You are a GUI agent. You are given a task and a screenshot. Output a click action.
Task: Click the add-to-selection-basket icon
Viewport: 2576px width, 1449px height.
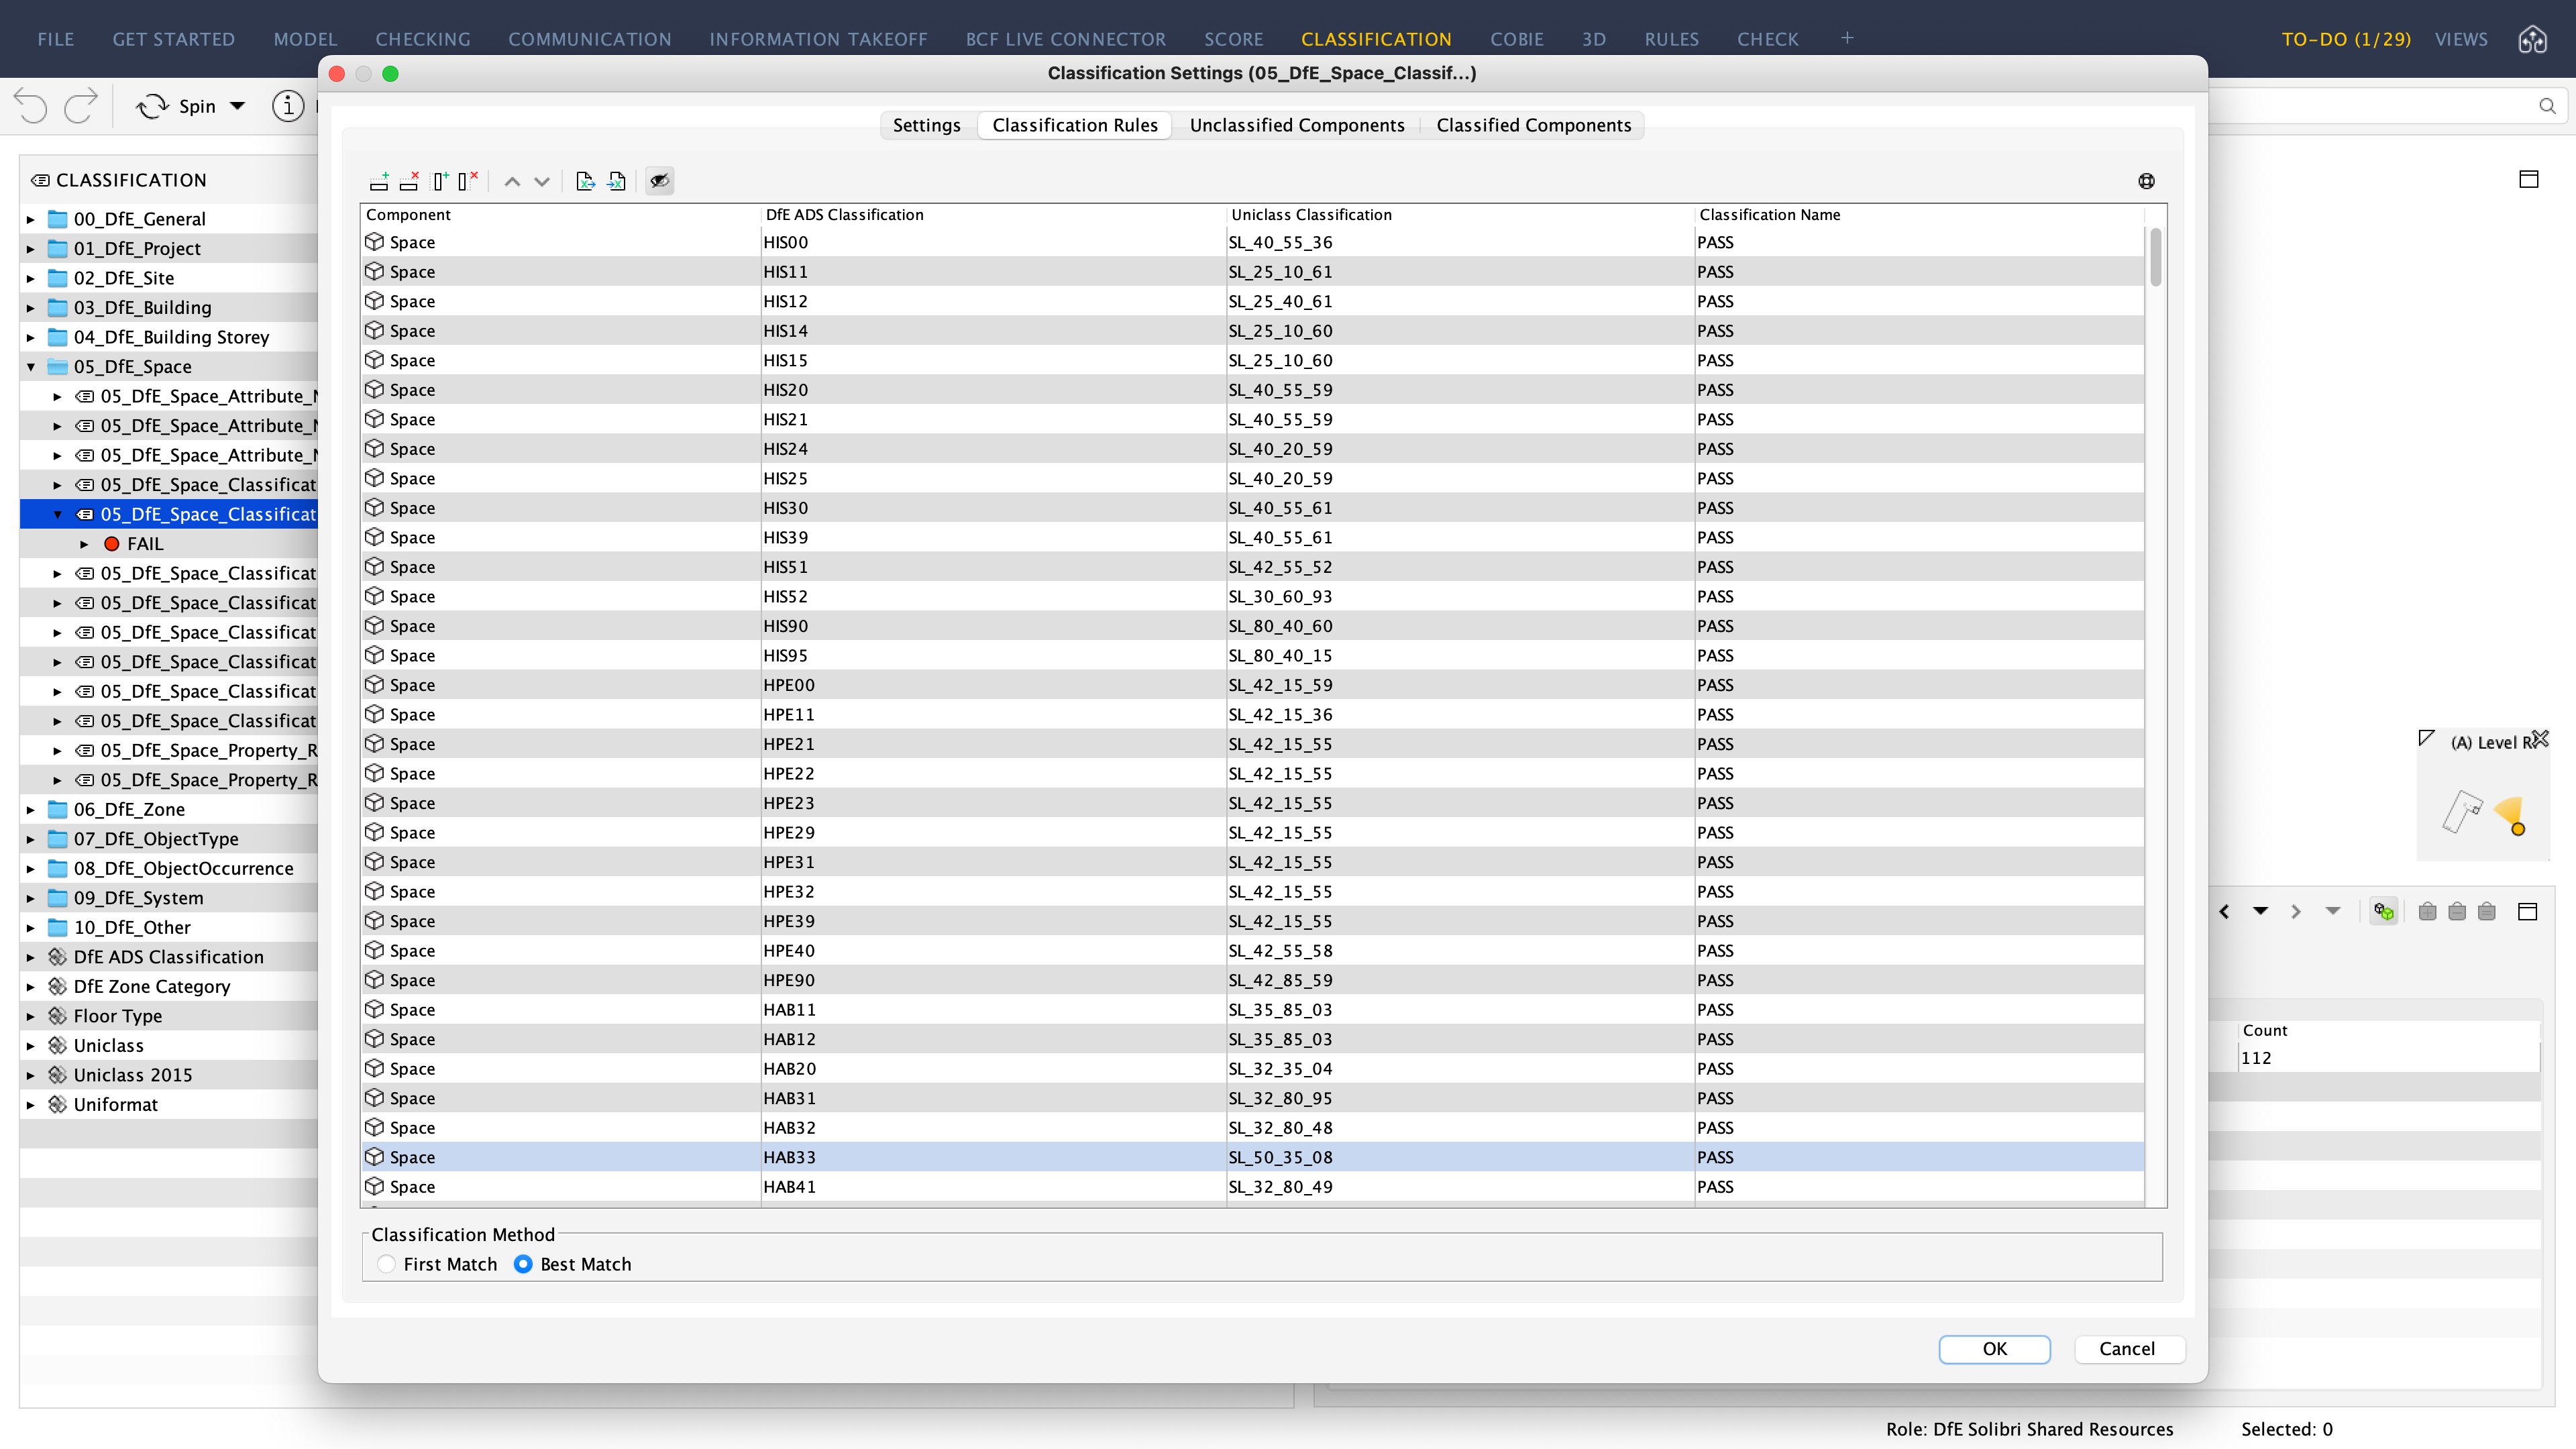[x=2427, y=911]
